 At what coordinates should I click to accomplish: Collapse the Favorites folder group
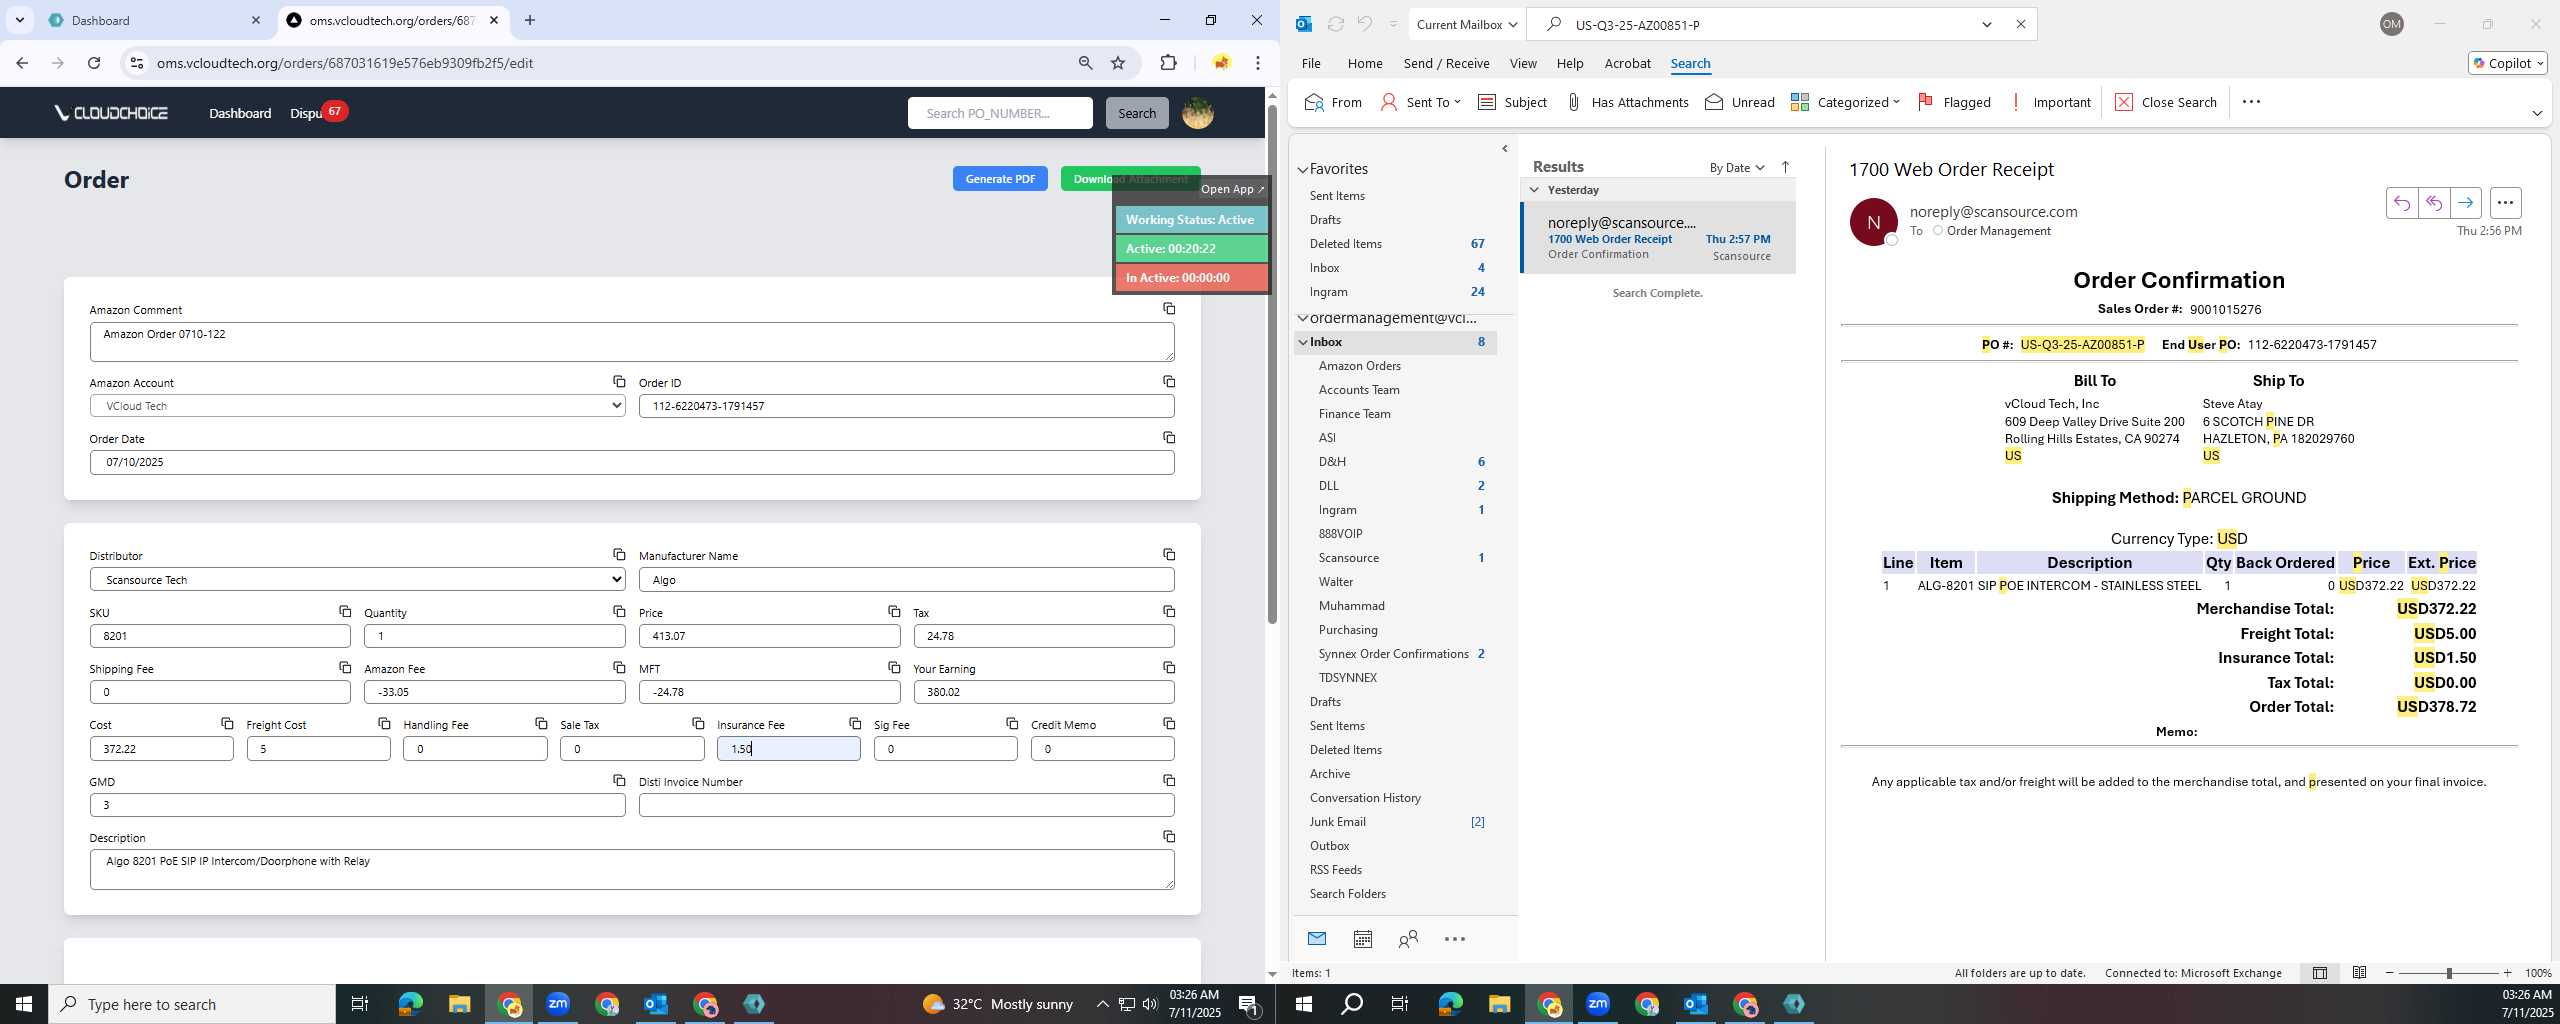(1303, 169)
